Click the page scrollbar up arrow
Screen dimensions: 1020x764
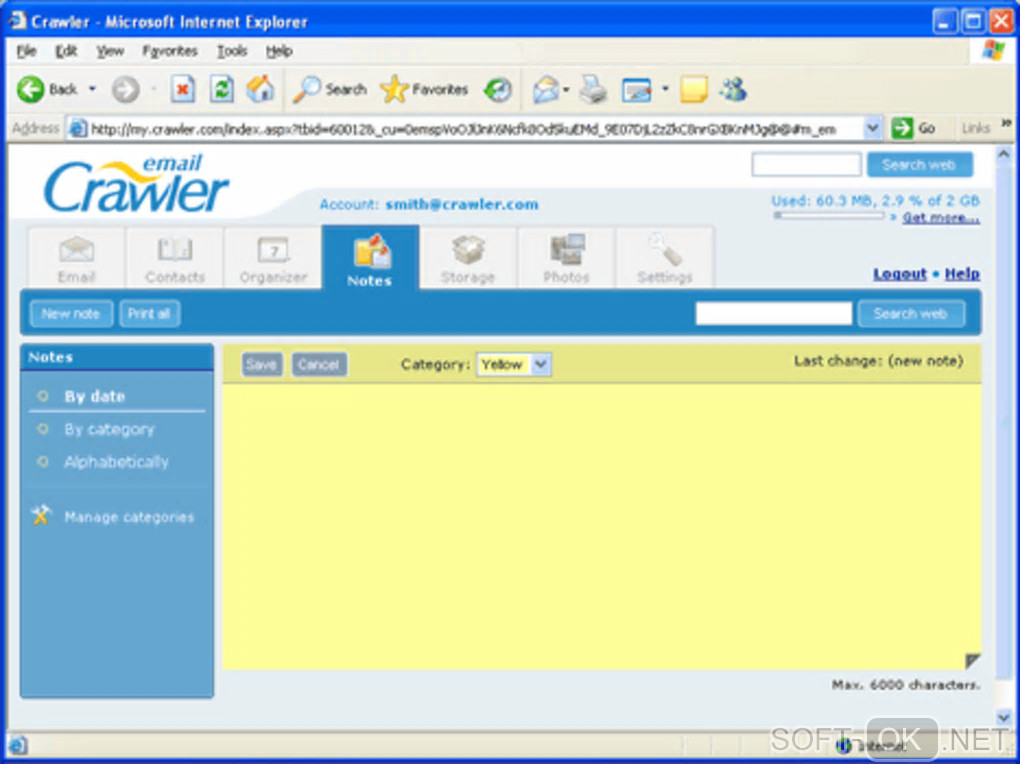click(x=1002, y=155)
